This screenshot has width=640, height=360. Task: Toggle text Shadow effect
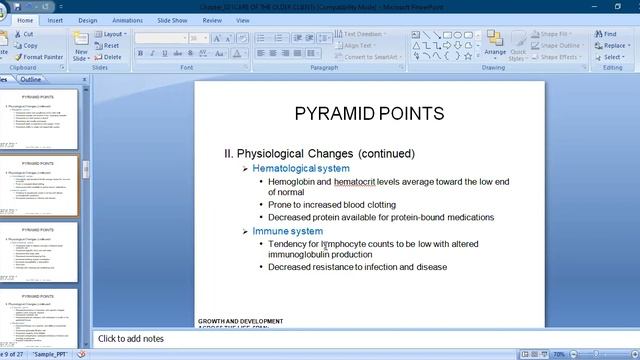[x=190, y=53]
